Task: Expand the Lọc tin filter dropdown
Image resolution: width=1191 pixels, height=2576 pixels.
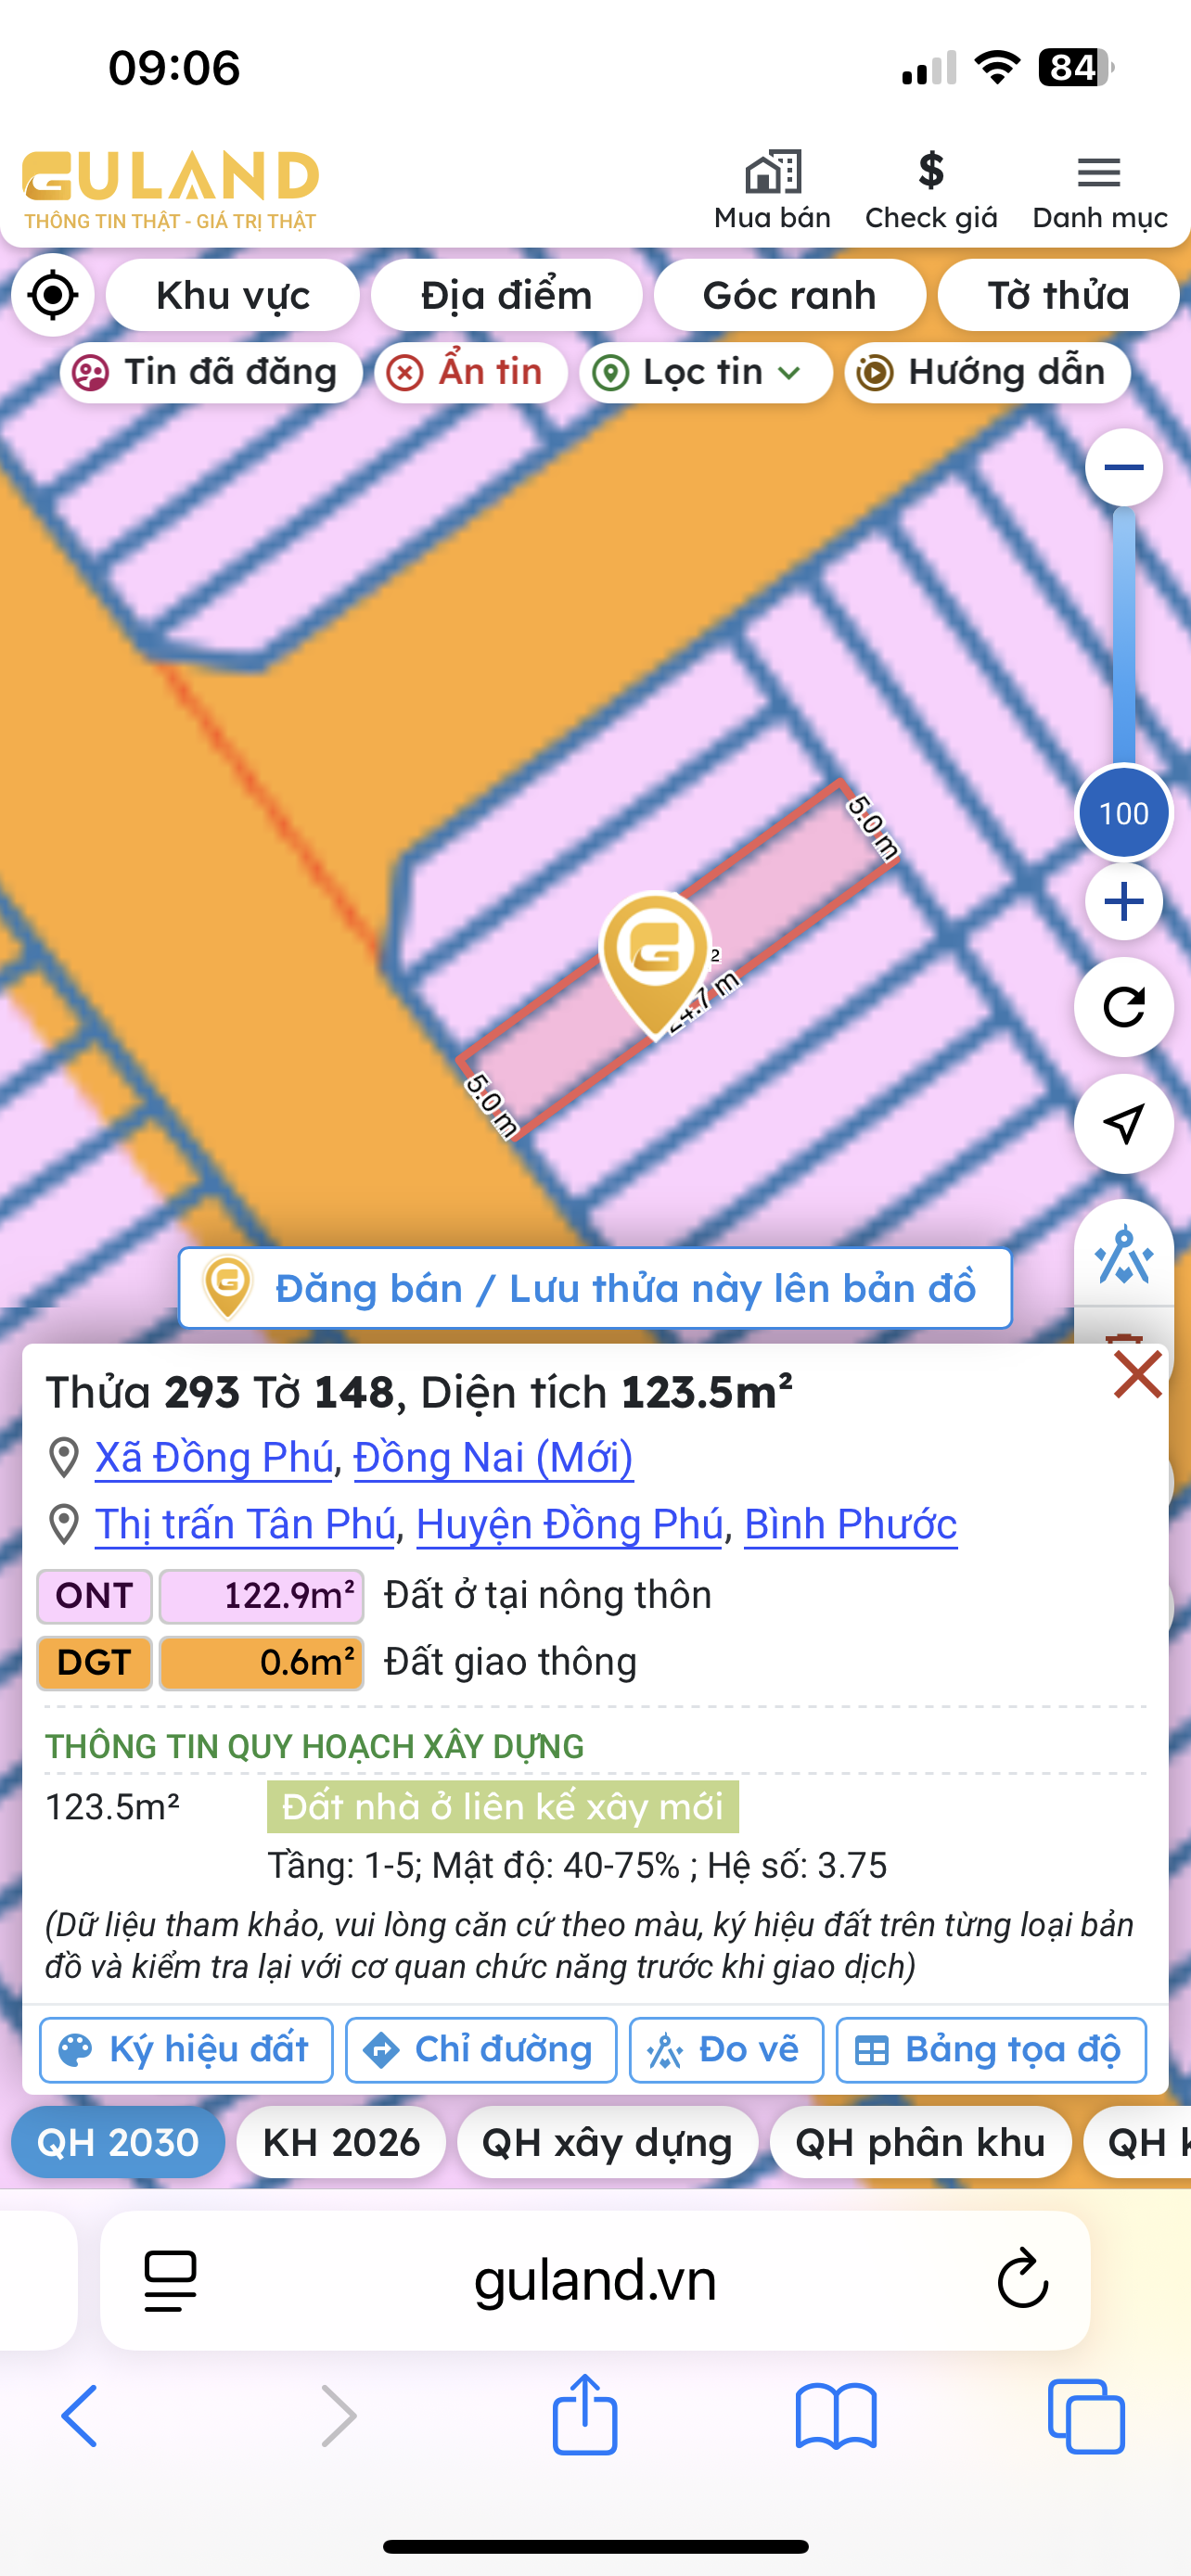Action: click(x=705, y=372)
